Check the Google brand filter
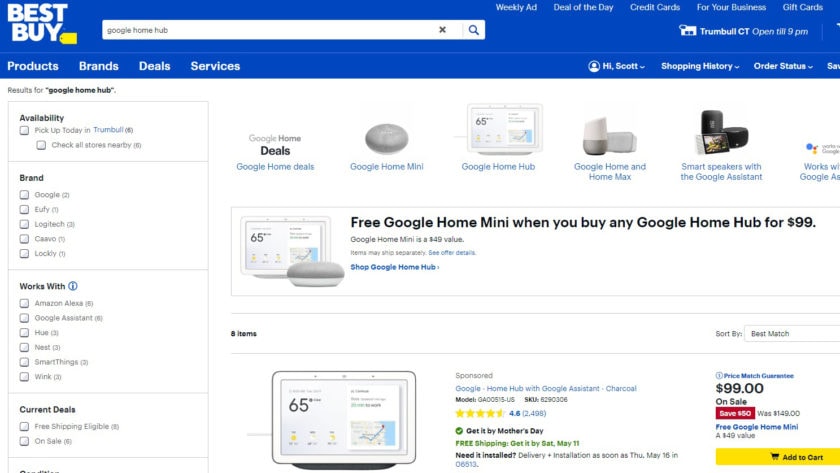Image resolution: width=840 pixels, height=473 pixels. point(25,195)
